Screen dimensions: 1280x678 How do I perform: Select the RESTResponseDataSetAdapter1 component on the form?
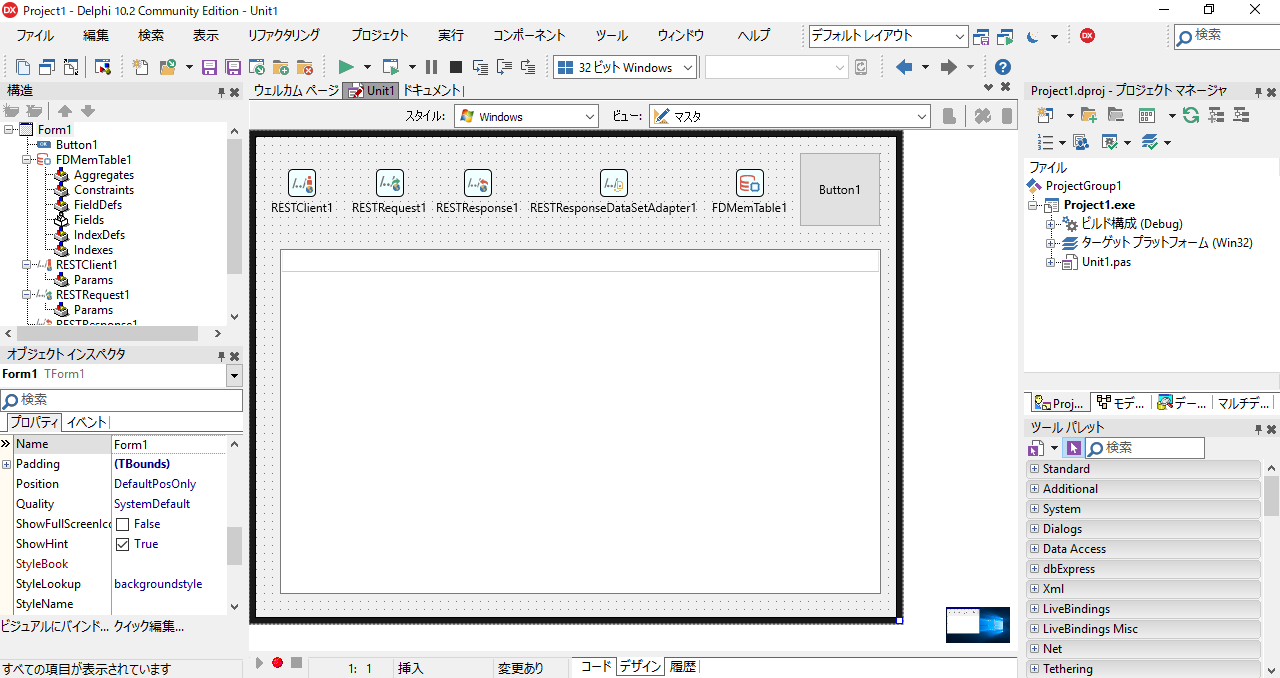(613, 184)
